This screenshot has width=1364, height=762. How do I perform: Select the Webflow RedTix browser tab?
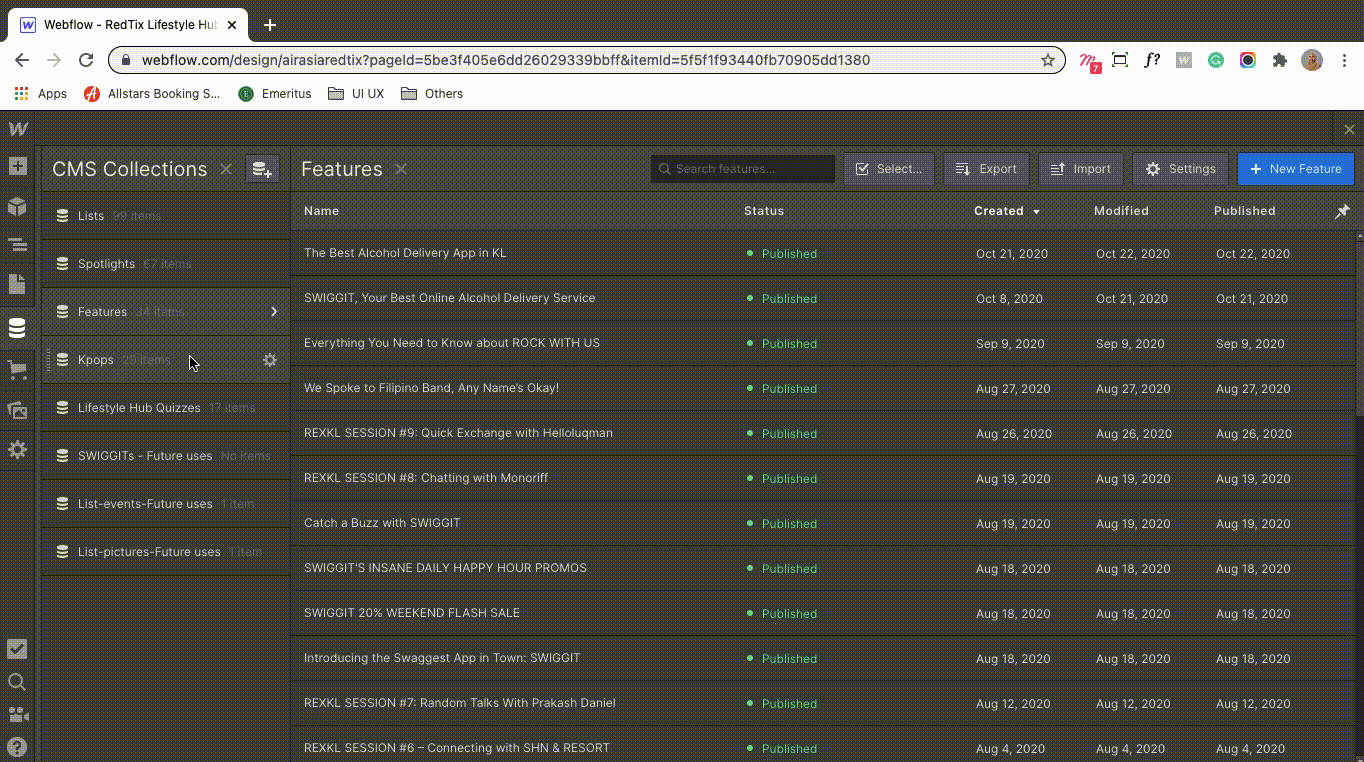(130, 25)
